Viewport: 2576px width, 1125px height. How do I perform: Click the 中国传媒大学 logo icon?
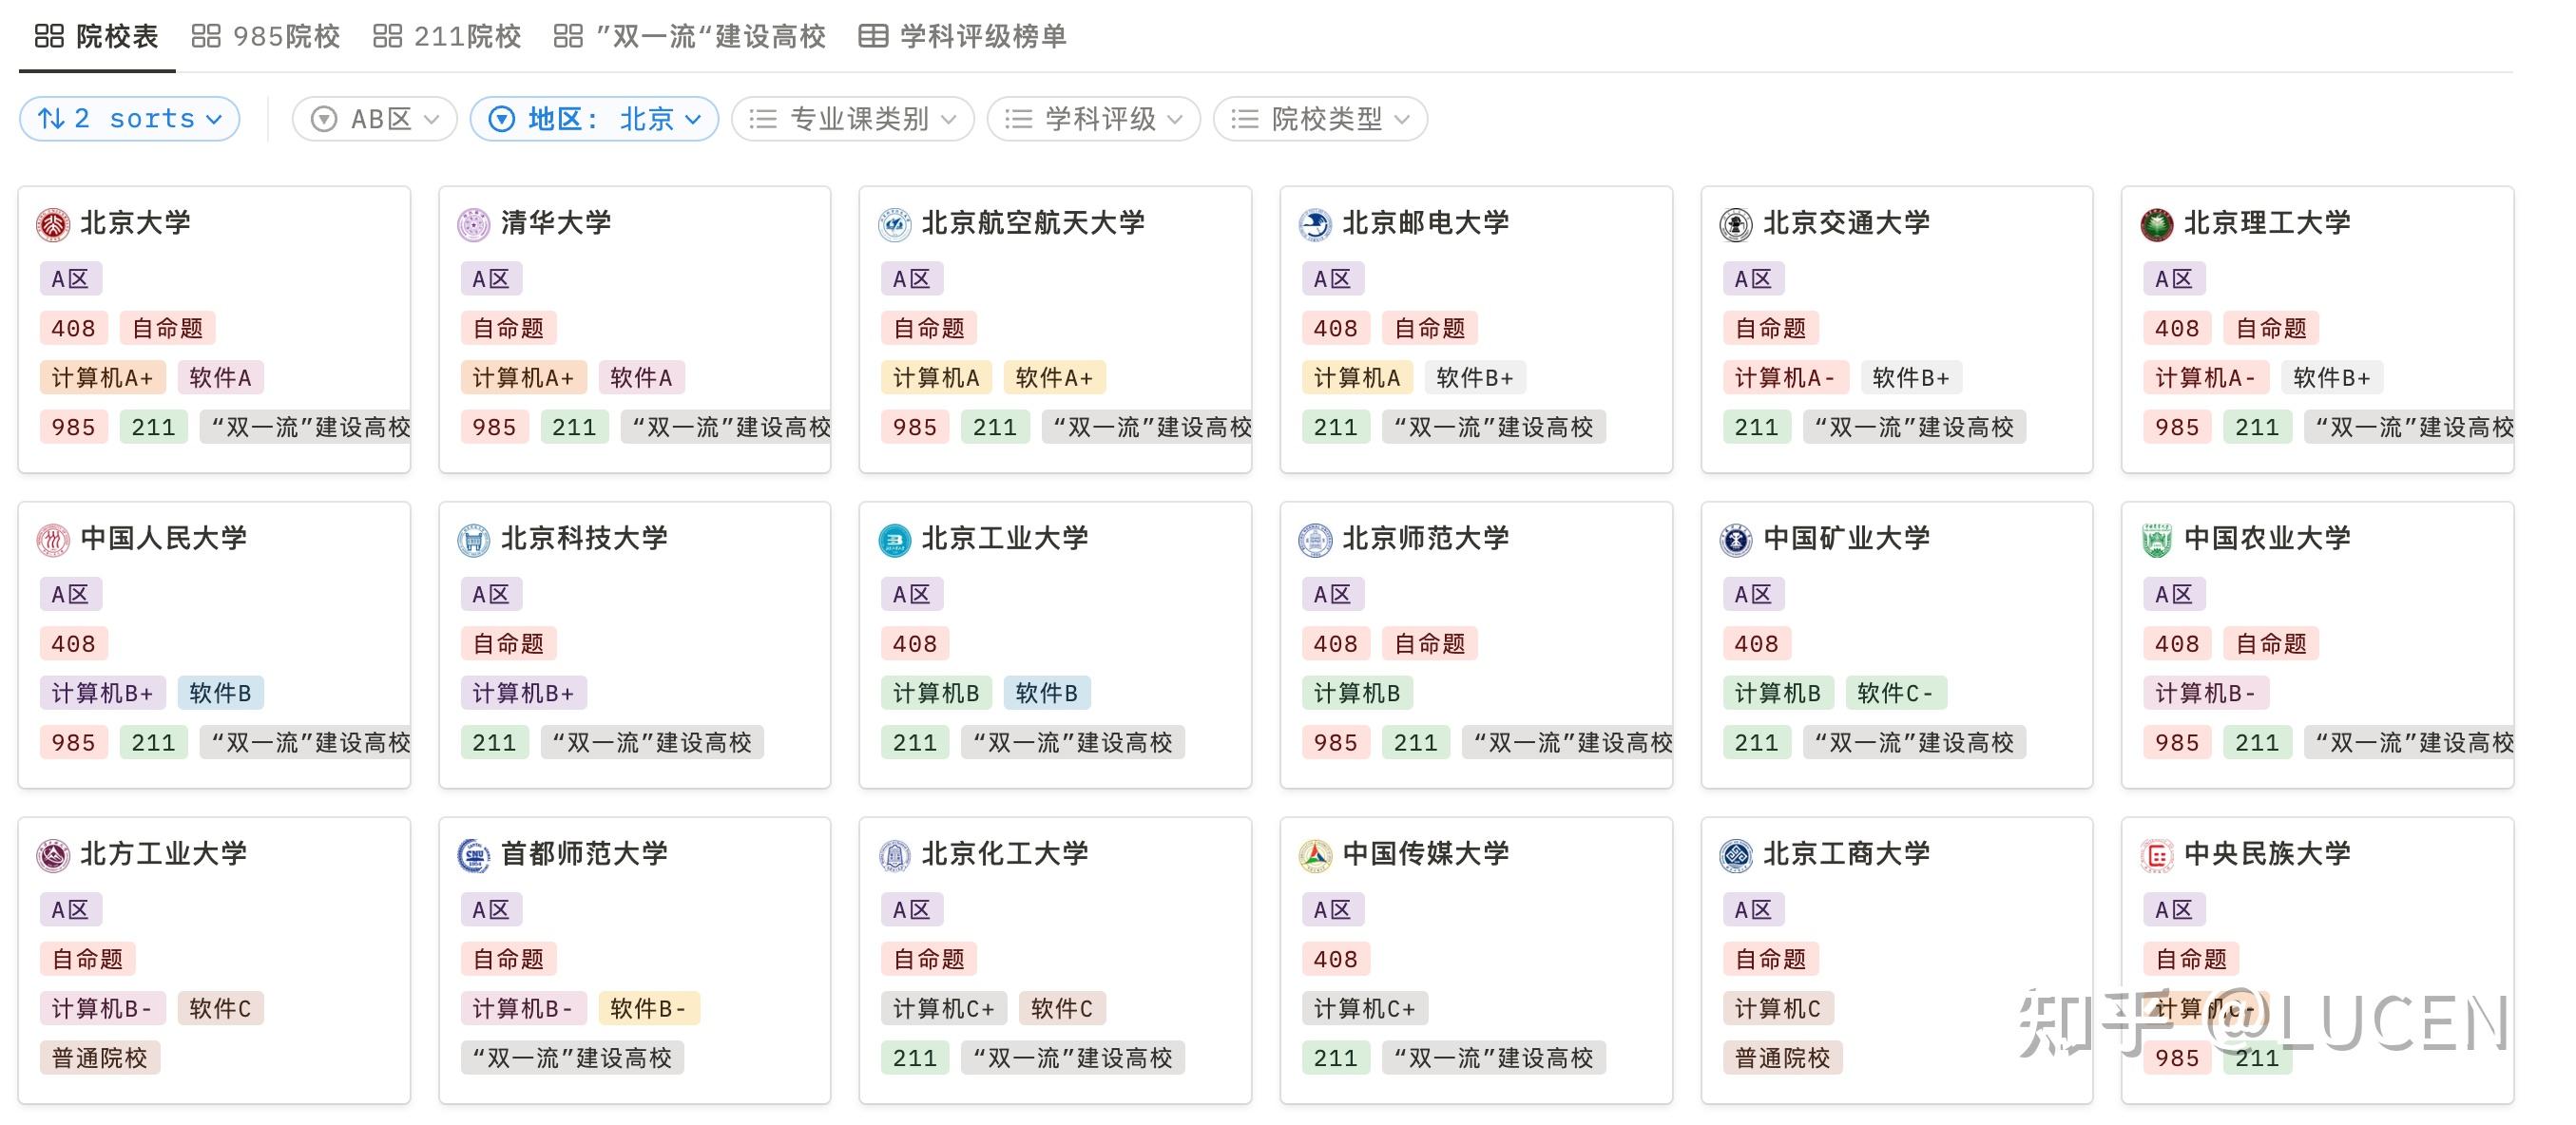1315,855
